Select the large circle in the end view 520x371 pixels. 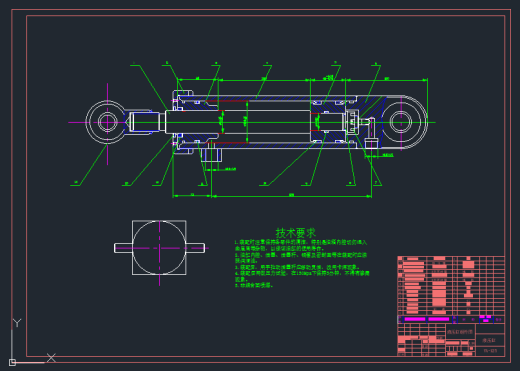click(x=159, y=248)
